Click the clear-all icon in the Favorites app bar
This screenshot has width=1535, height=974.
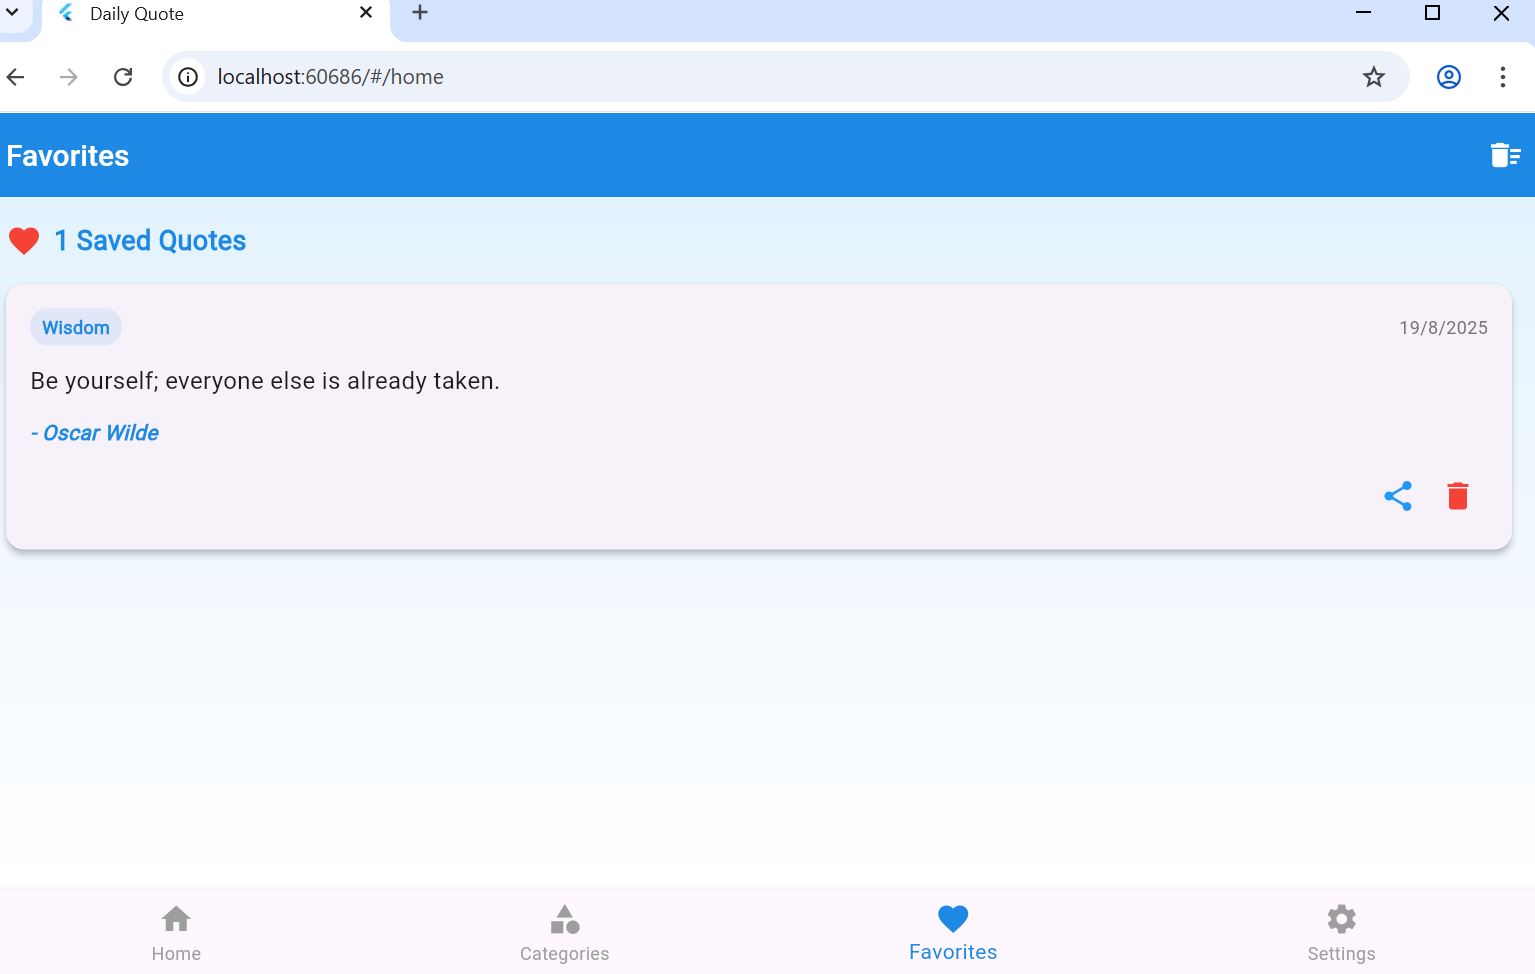1504,155
